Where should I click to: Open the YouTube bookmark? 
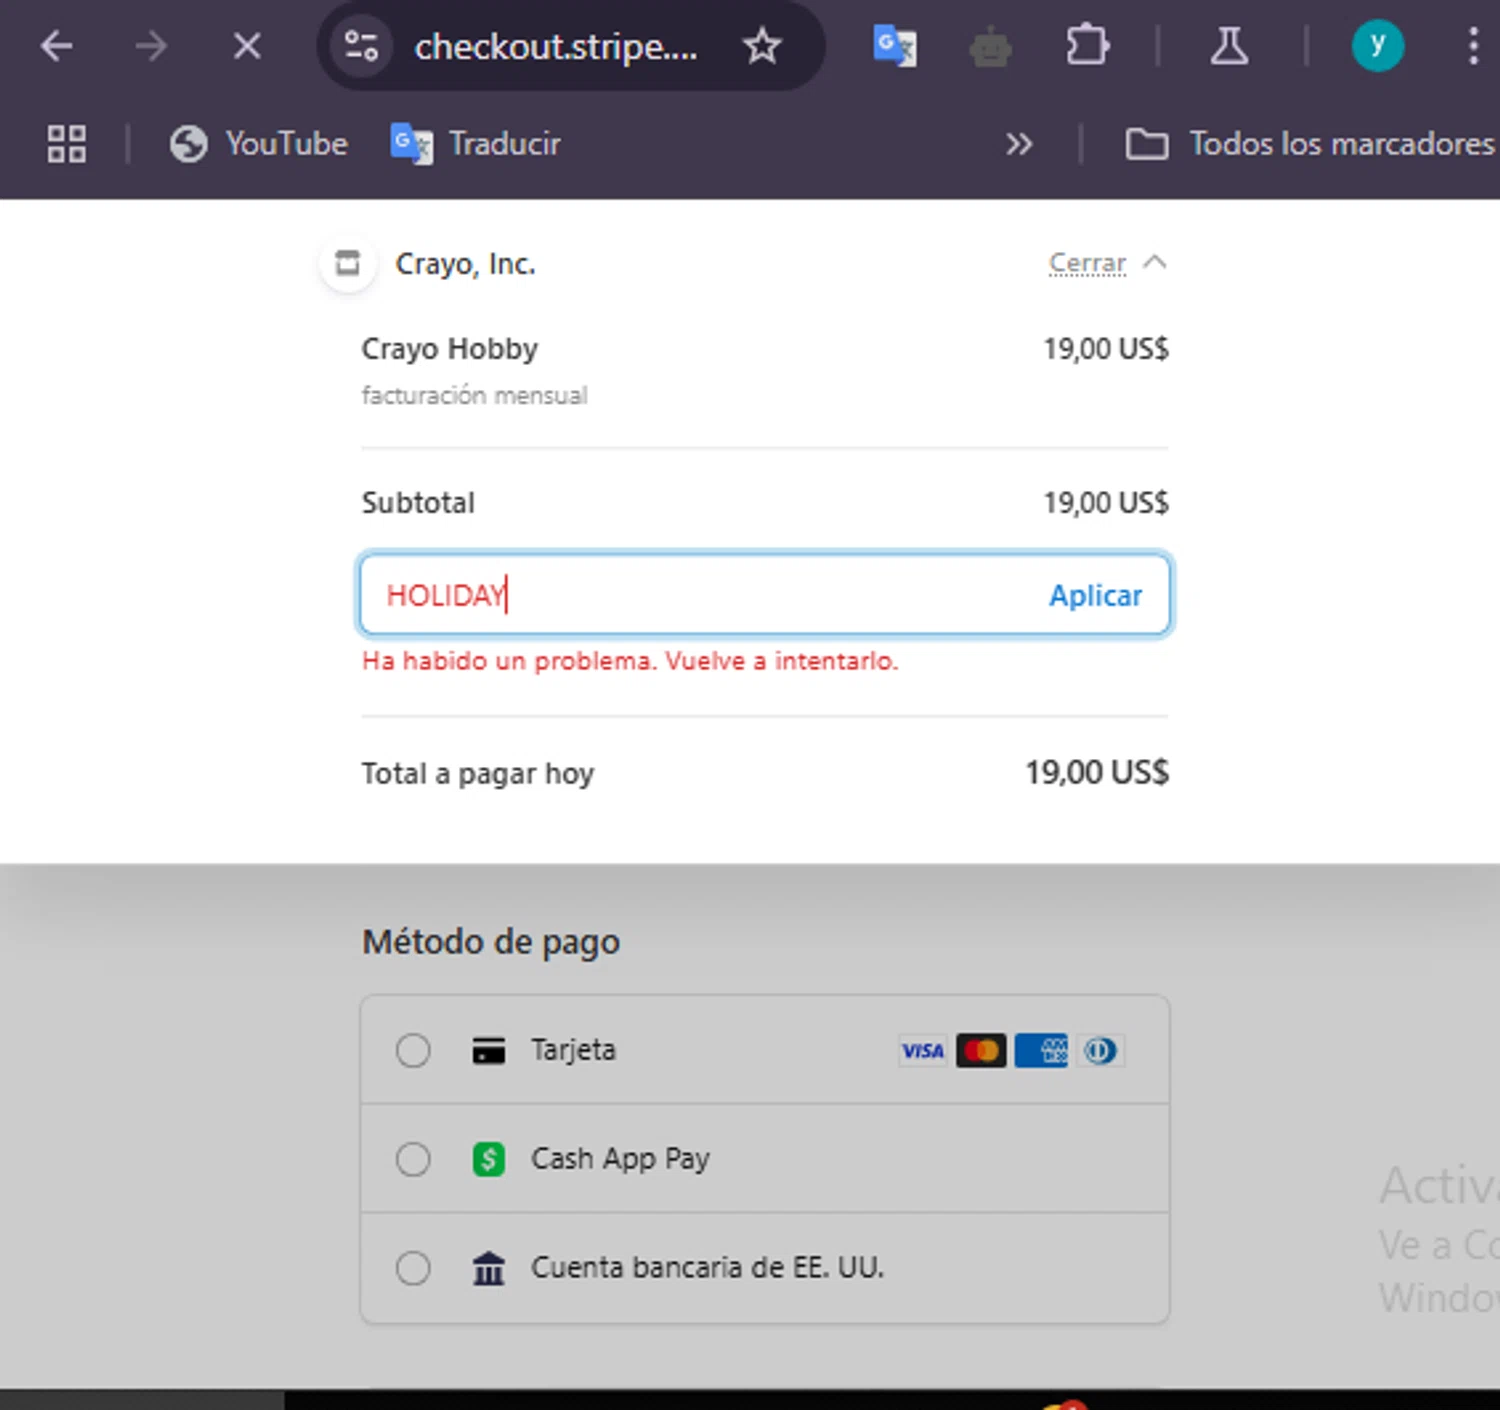tap(258, 144)
